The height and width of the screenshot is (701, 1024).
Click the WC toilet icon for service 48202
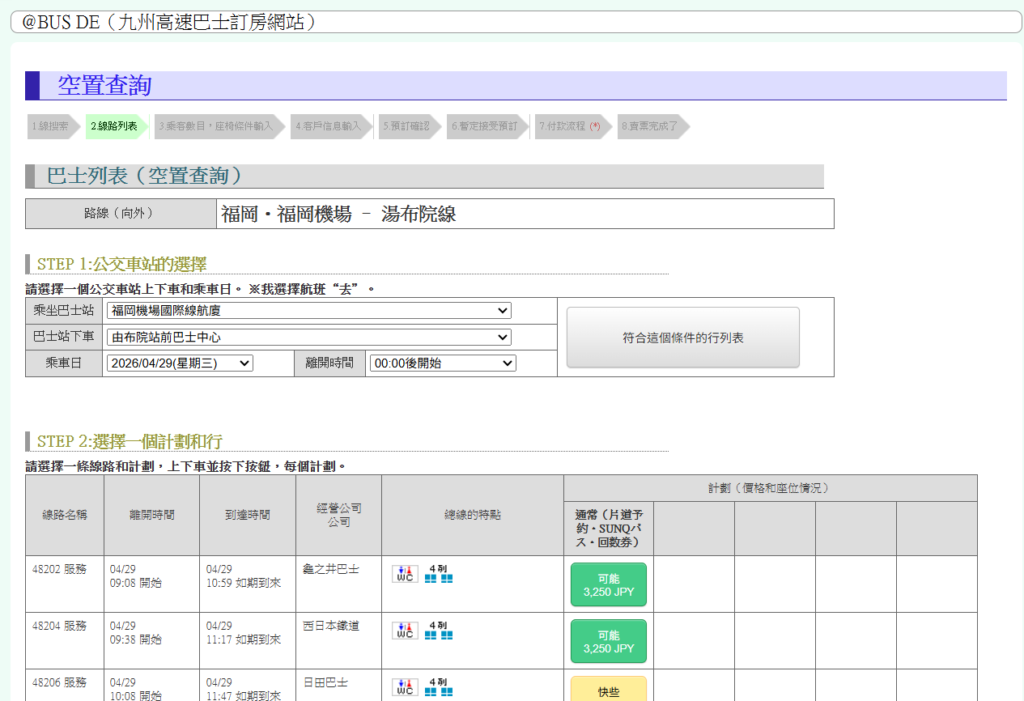click(x=404, y=574)
